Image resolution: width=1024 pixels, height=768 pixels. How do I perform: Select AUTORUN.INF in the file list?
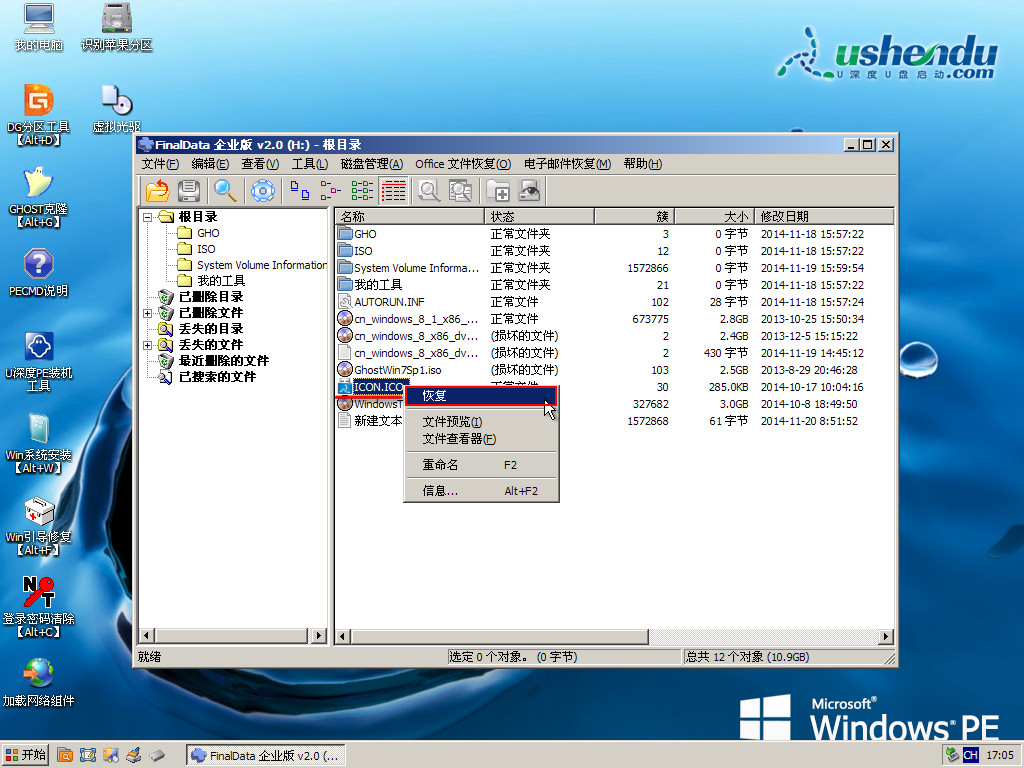[x=389, y=302]
